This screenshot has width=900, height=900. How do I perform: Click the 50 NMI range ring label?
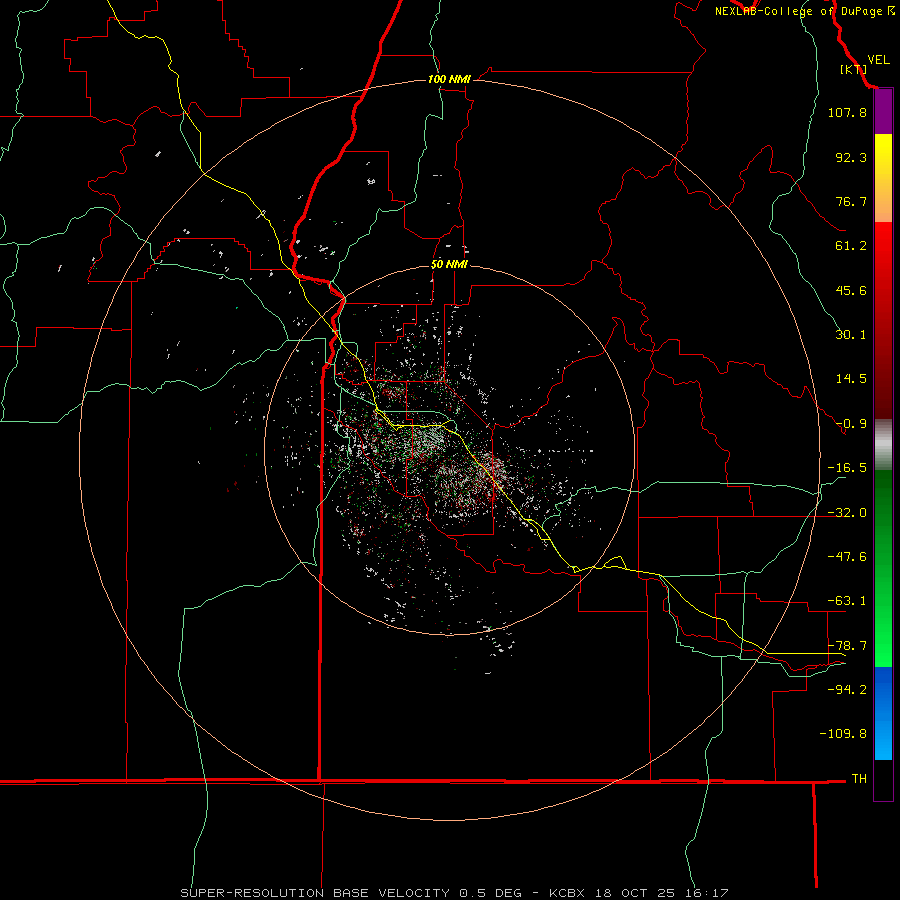449,265
